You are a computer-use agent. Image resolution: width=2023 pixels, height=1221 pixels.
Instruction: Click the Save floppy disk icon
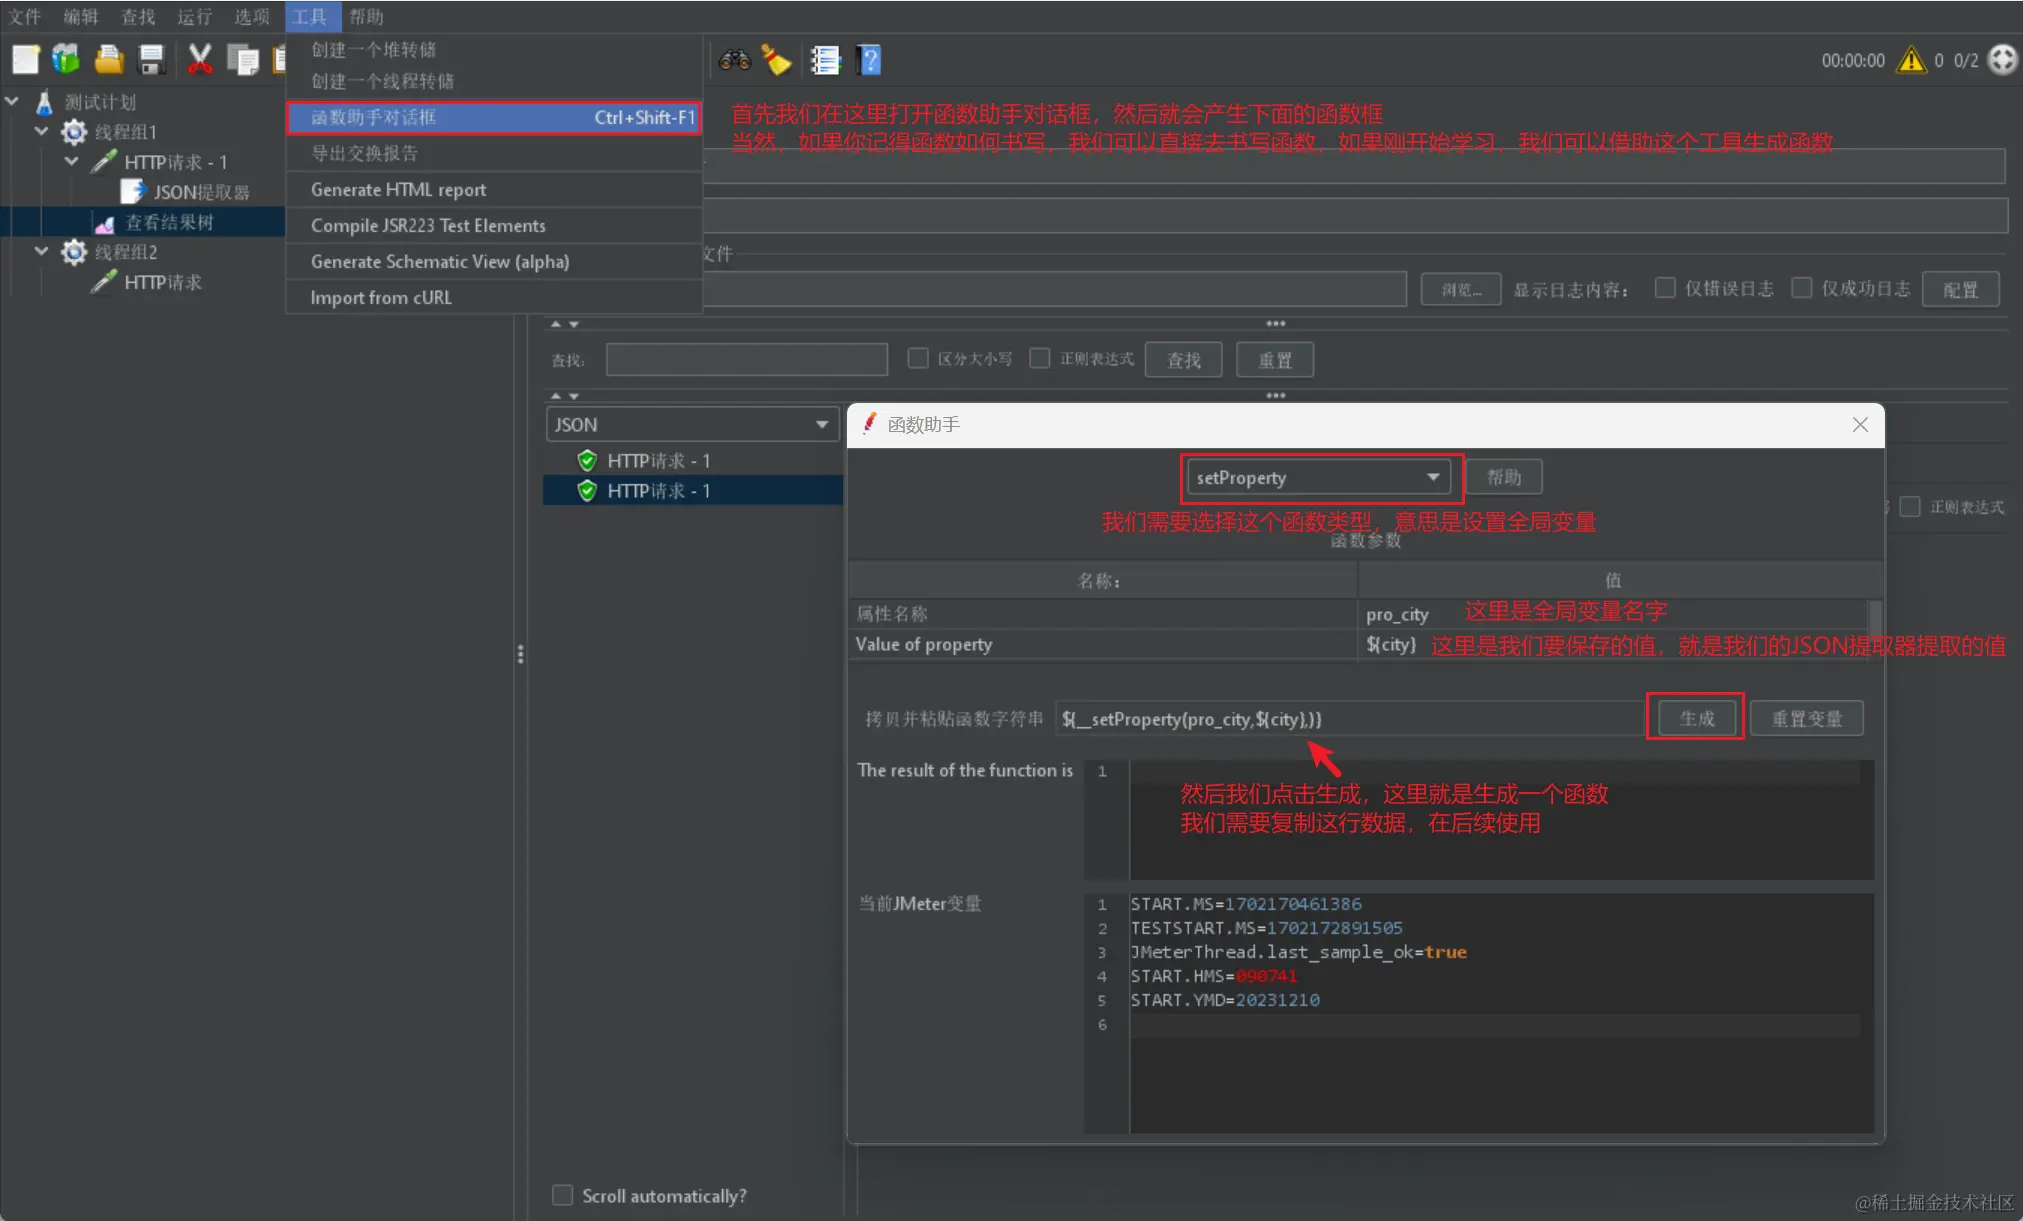151,60
